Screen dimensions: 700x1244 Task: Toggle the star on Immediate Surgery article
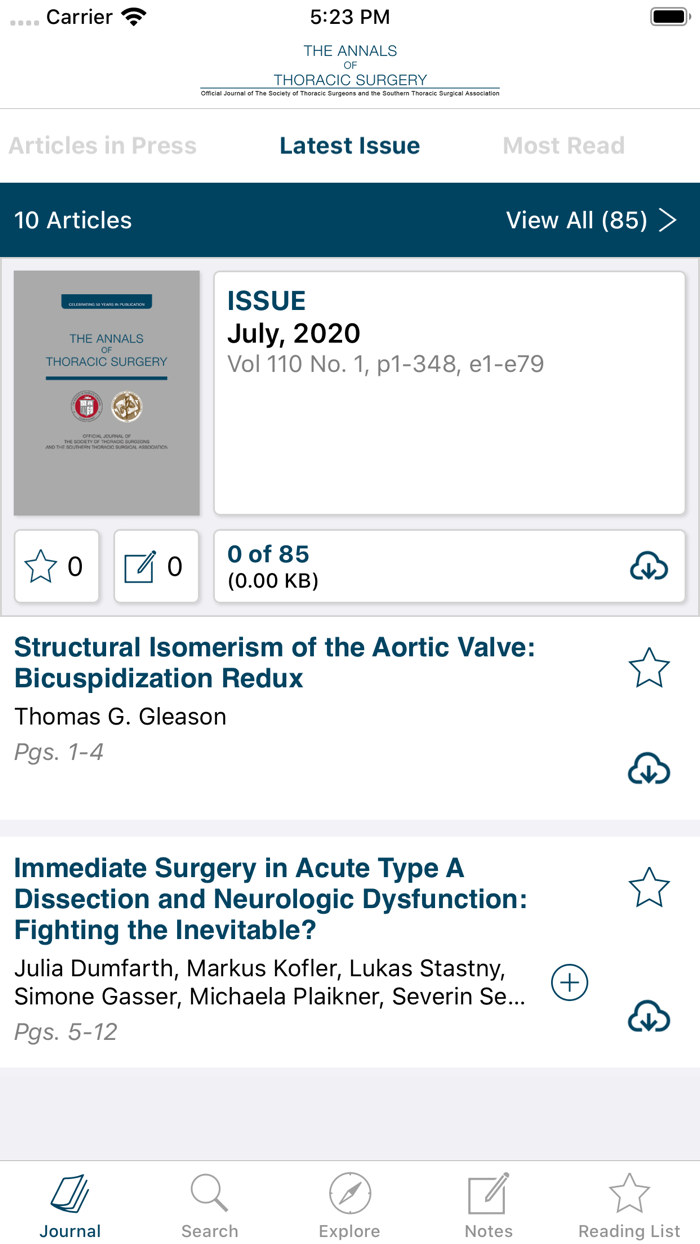click(x=649, y=886)
